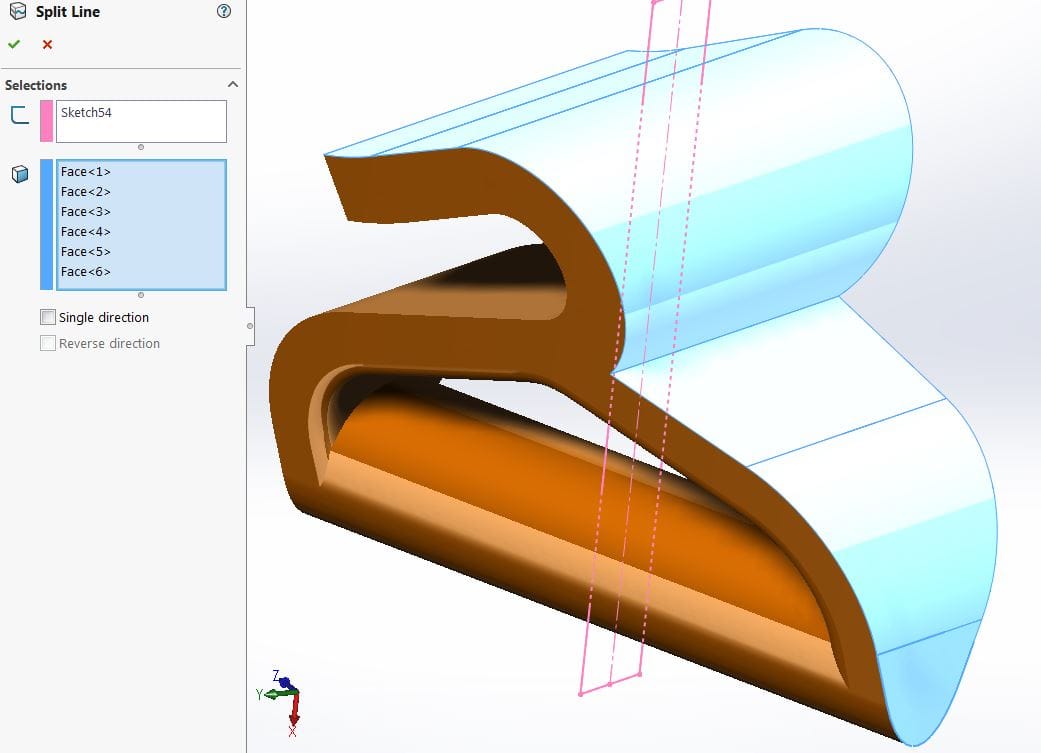The image size is (1041, 753).
Task: Click resize handle below face list
Action: tap(141, 295)
